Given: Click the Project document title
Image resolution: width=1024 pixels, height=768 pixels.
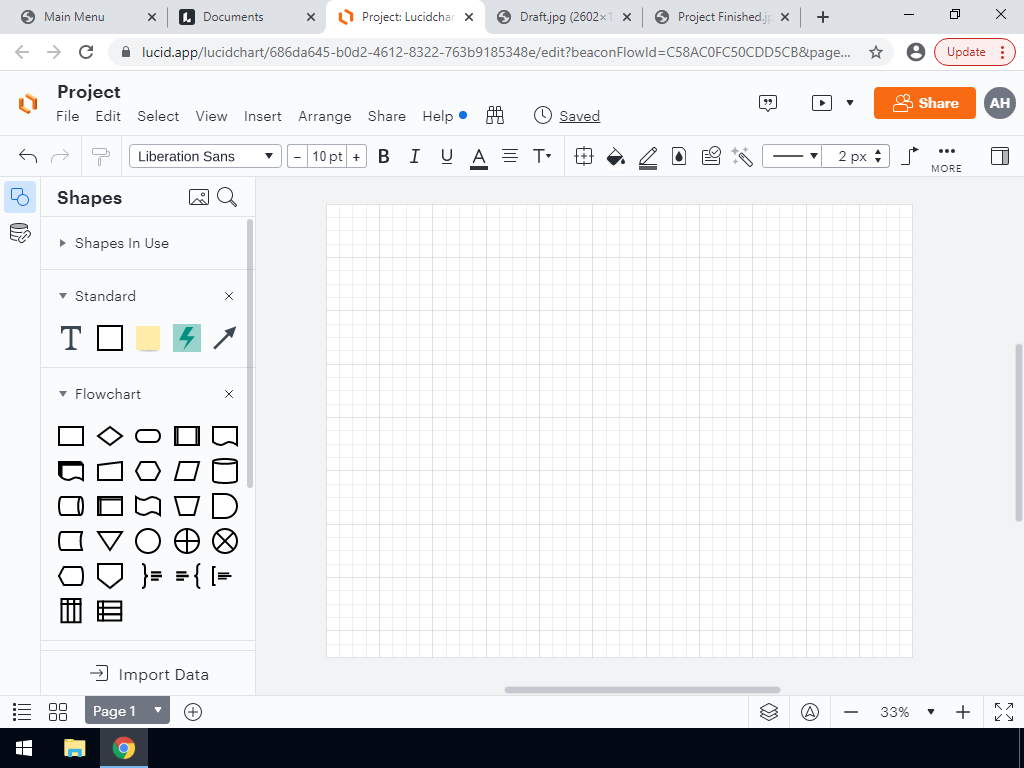Looking at the screenshot, I should click(x=89, y=92).
